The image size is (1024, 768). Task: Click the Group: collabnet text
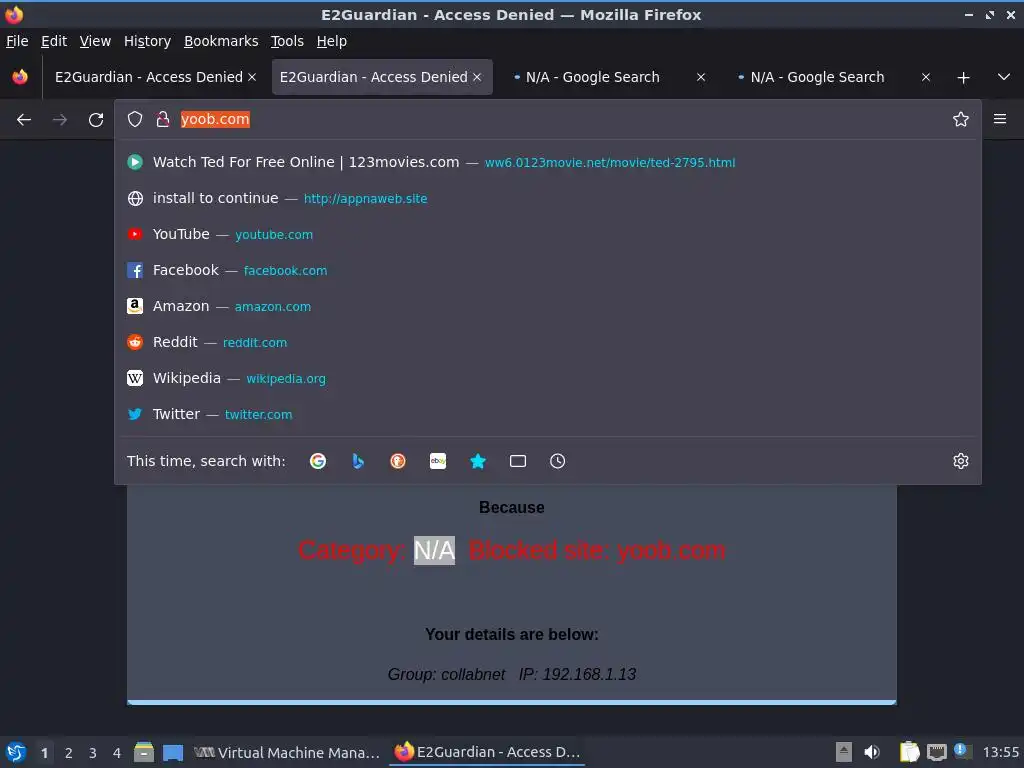[446, 674]
